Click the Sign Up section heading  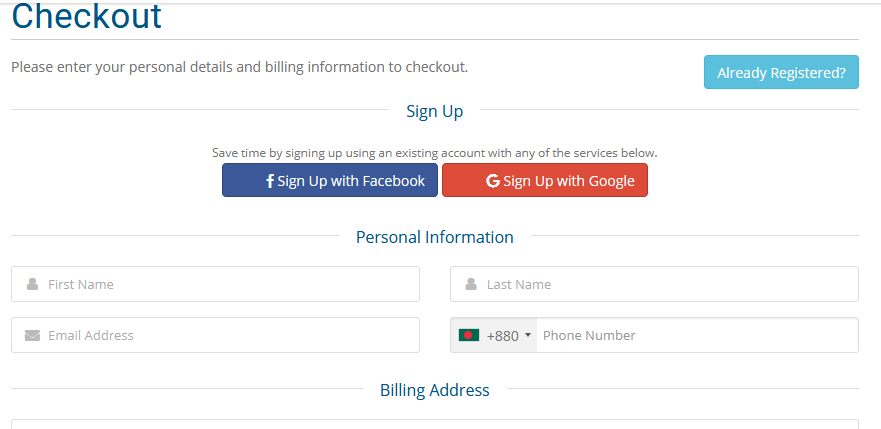[434, 111]
